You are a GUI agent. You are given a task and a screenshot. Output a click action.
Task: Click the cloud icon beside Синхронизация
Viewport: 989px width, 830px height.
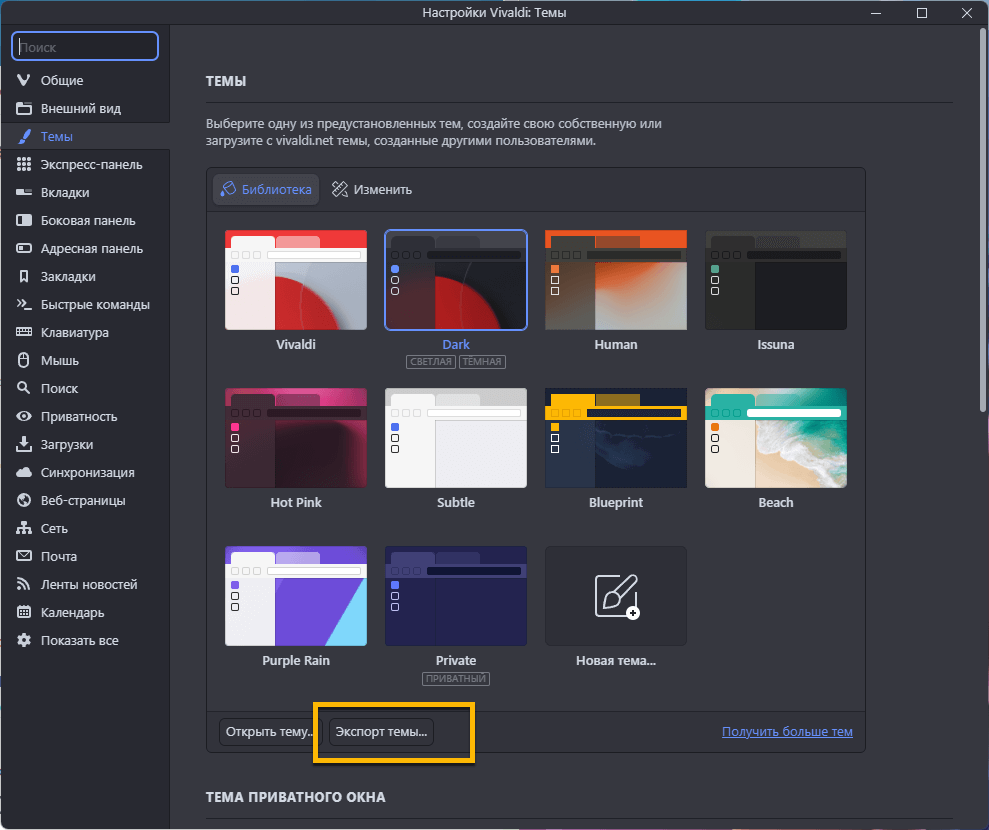tap(23, 472)
